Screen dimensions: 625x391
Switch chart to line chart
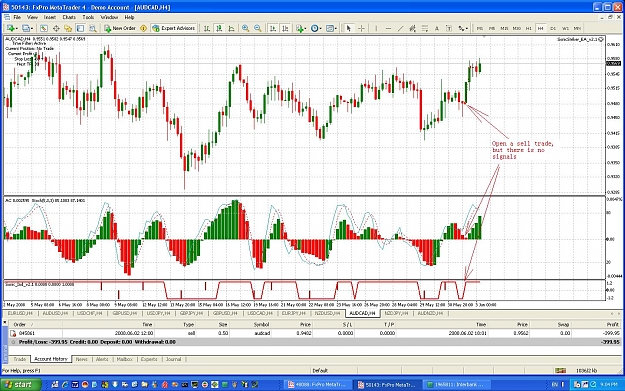[231, 28]
